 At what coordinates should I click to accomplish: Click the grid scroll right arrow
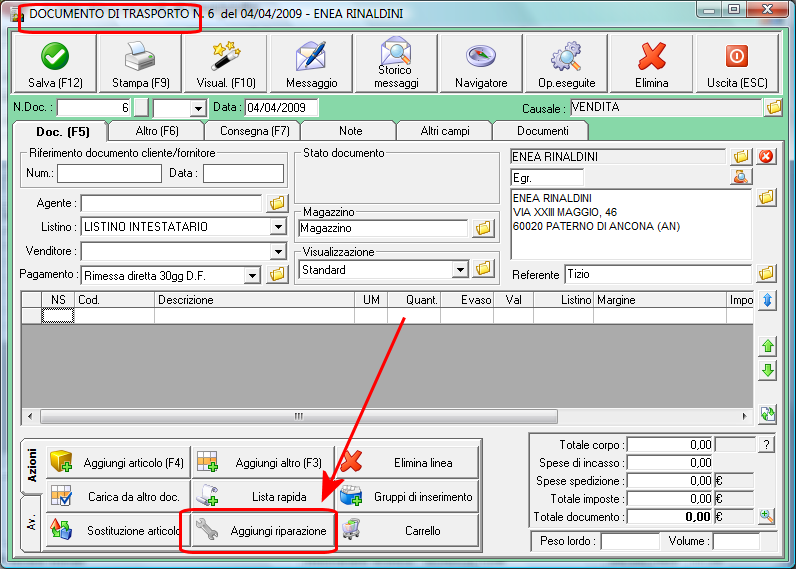pyautogui.click(x=744, y=417)
